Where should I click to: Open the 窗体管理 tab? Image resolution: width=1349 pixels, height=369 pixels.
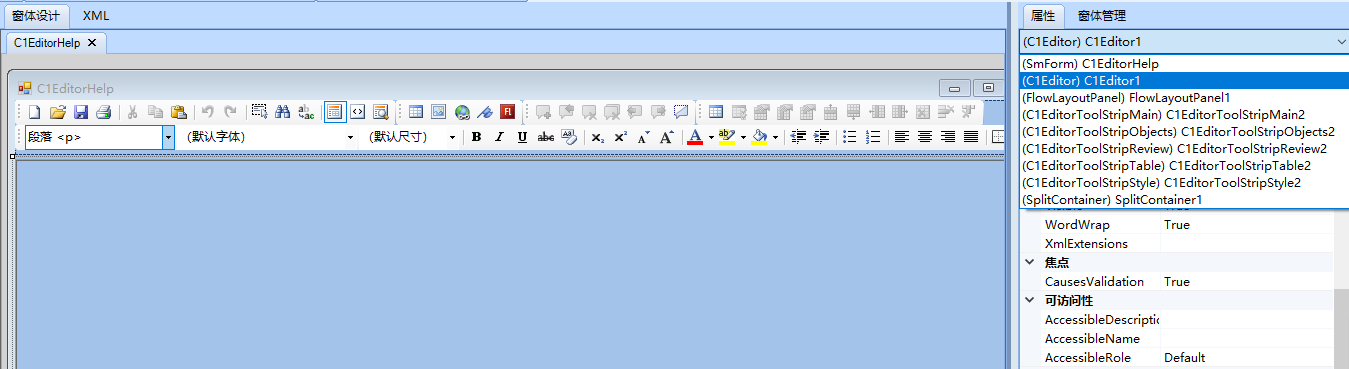click(1101, 15)
